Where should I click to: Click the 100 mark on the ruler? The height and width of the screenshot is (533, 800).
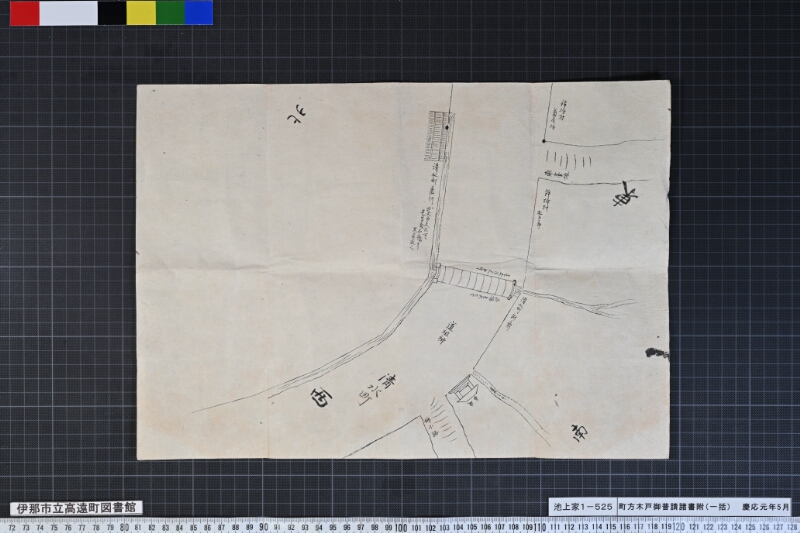tap(402, 527)
